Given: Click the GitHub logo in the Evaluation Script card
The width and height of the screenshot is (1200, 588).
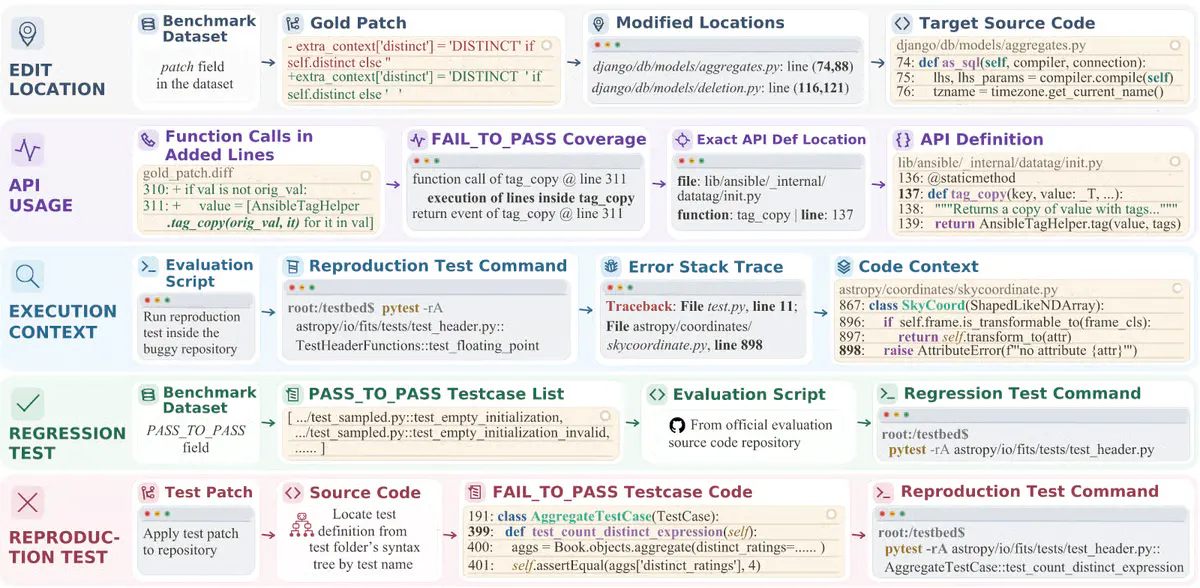Looking at the screenshot, I should pyautogui.click(x=677, y=425).
